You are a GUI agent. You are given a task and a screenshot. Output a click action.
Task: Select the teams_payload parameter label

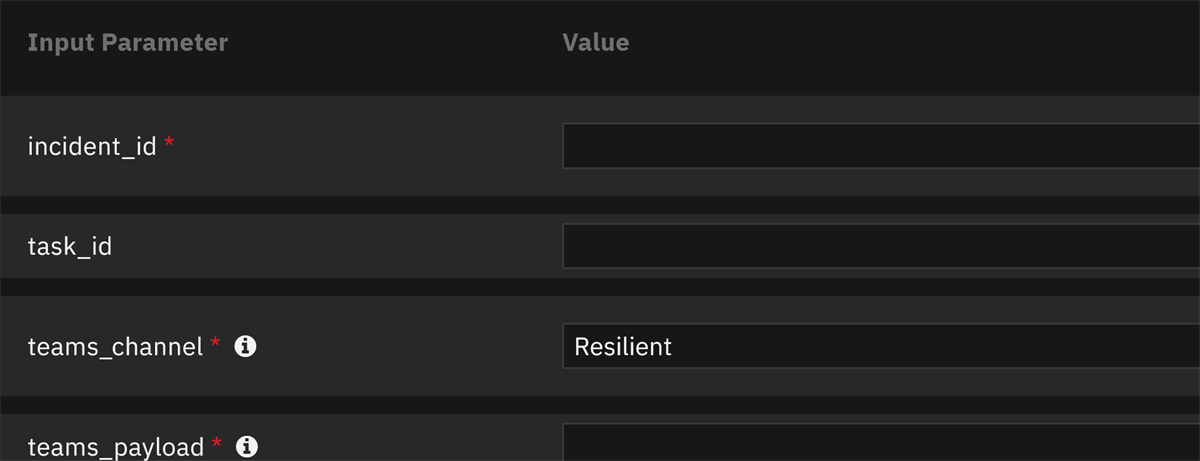[x=116, y=447]
